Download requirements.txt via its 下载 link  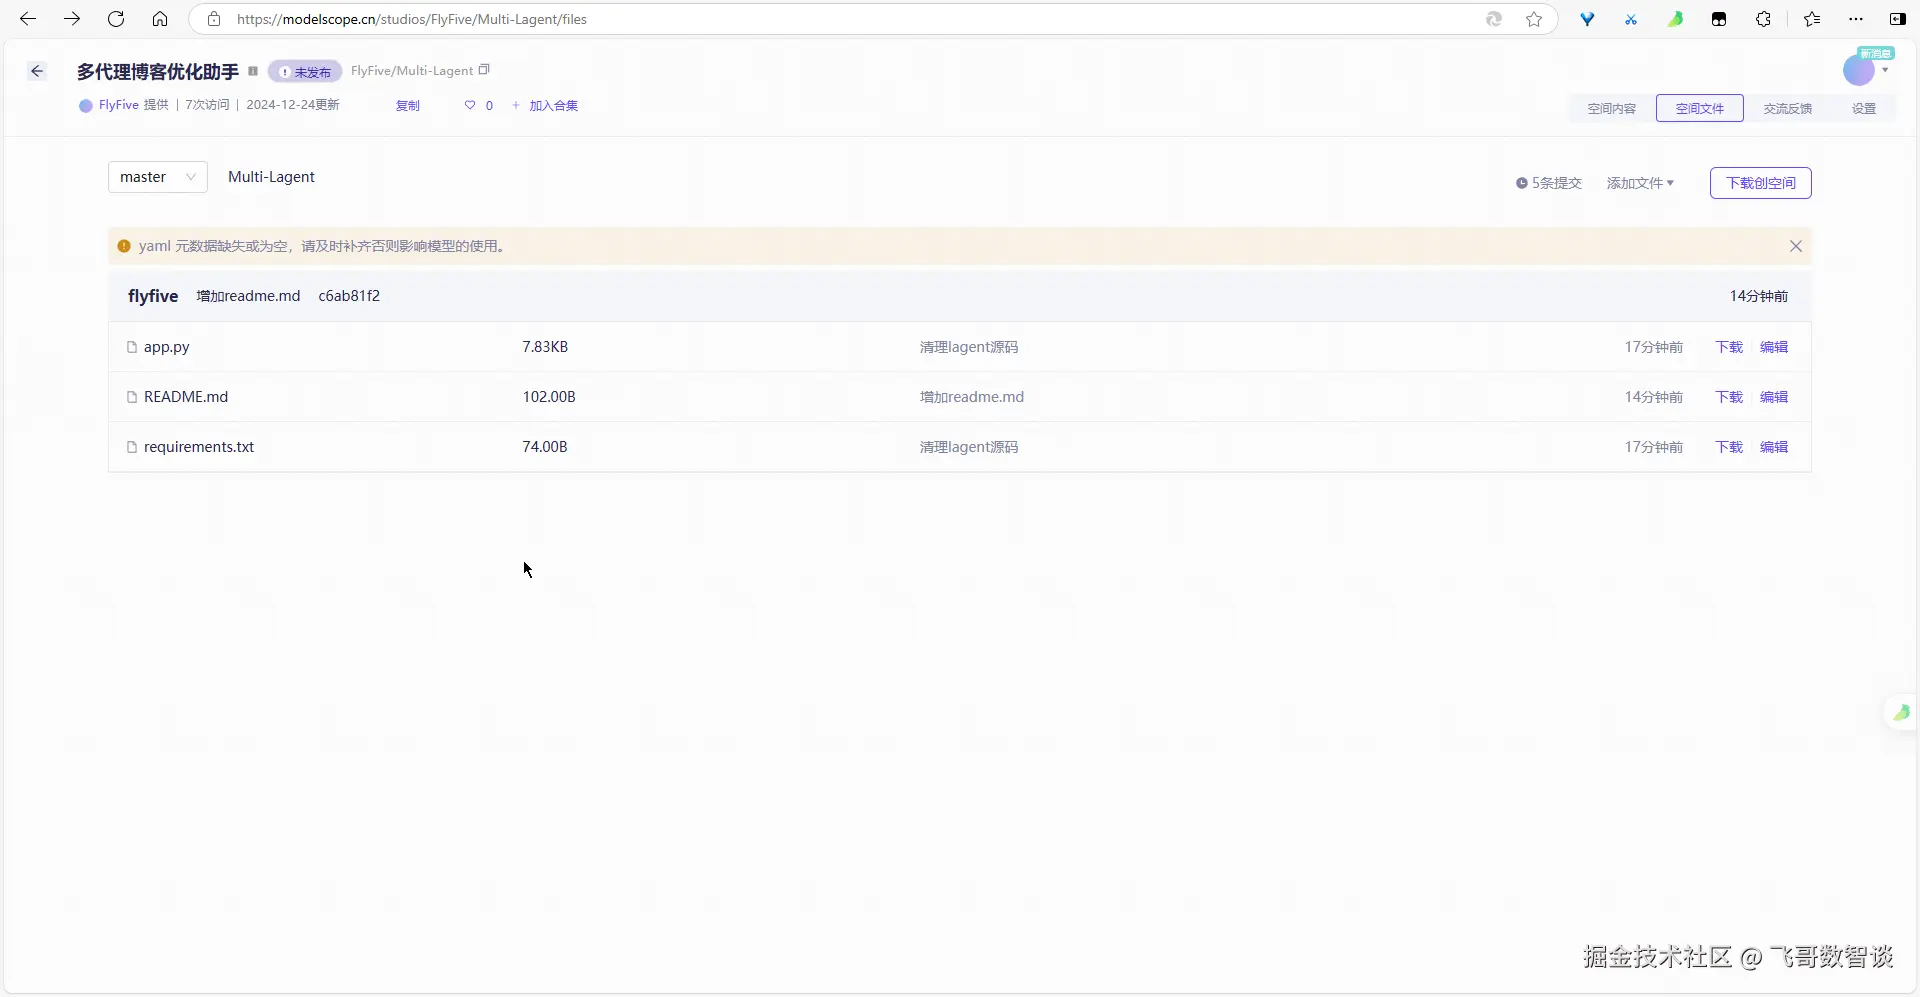1729,447
